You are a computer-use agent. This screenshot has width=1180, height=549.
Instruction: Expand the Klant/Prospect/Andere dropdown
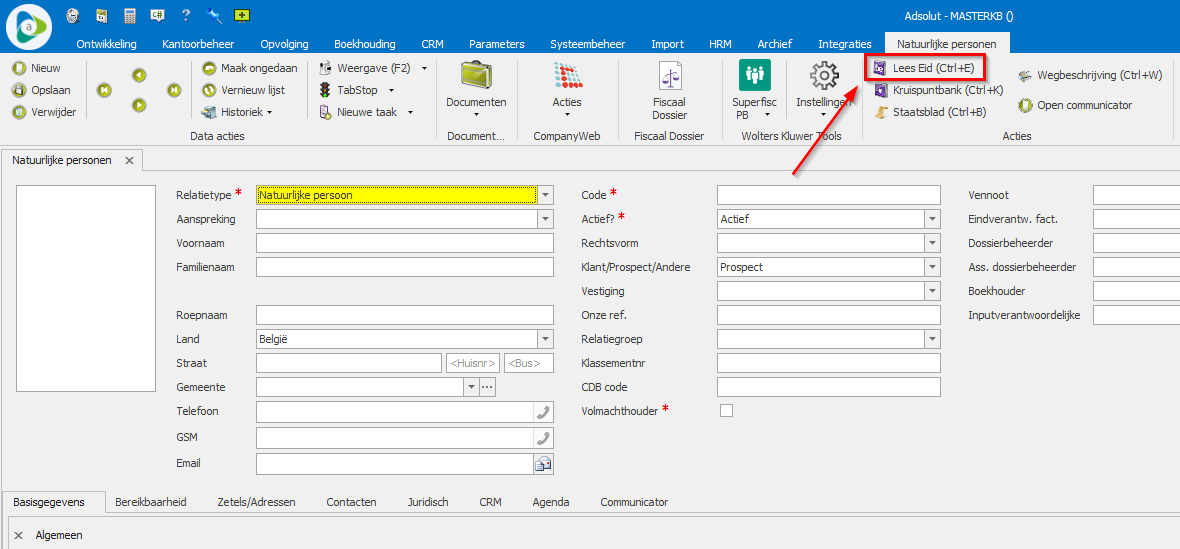point(932,267)
